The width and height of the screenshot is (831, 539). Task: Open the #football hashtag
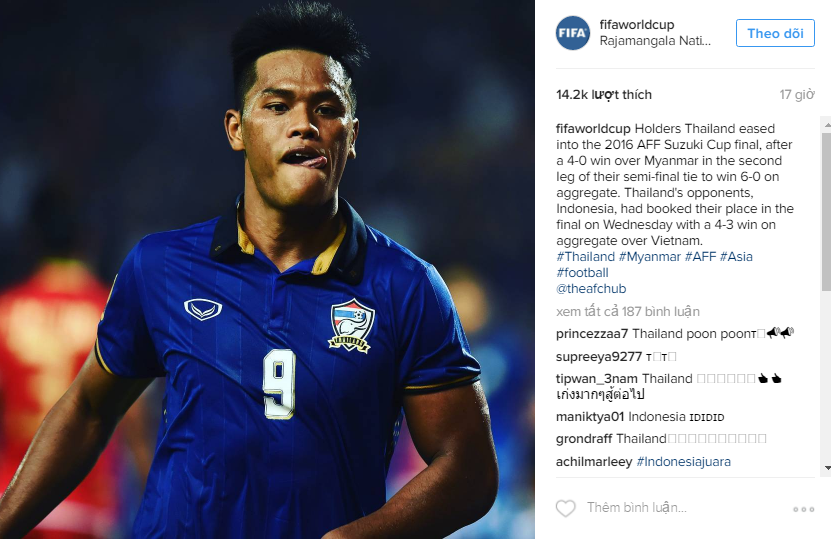tap(582, 273)
